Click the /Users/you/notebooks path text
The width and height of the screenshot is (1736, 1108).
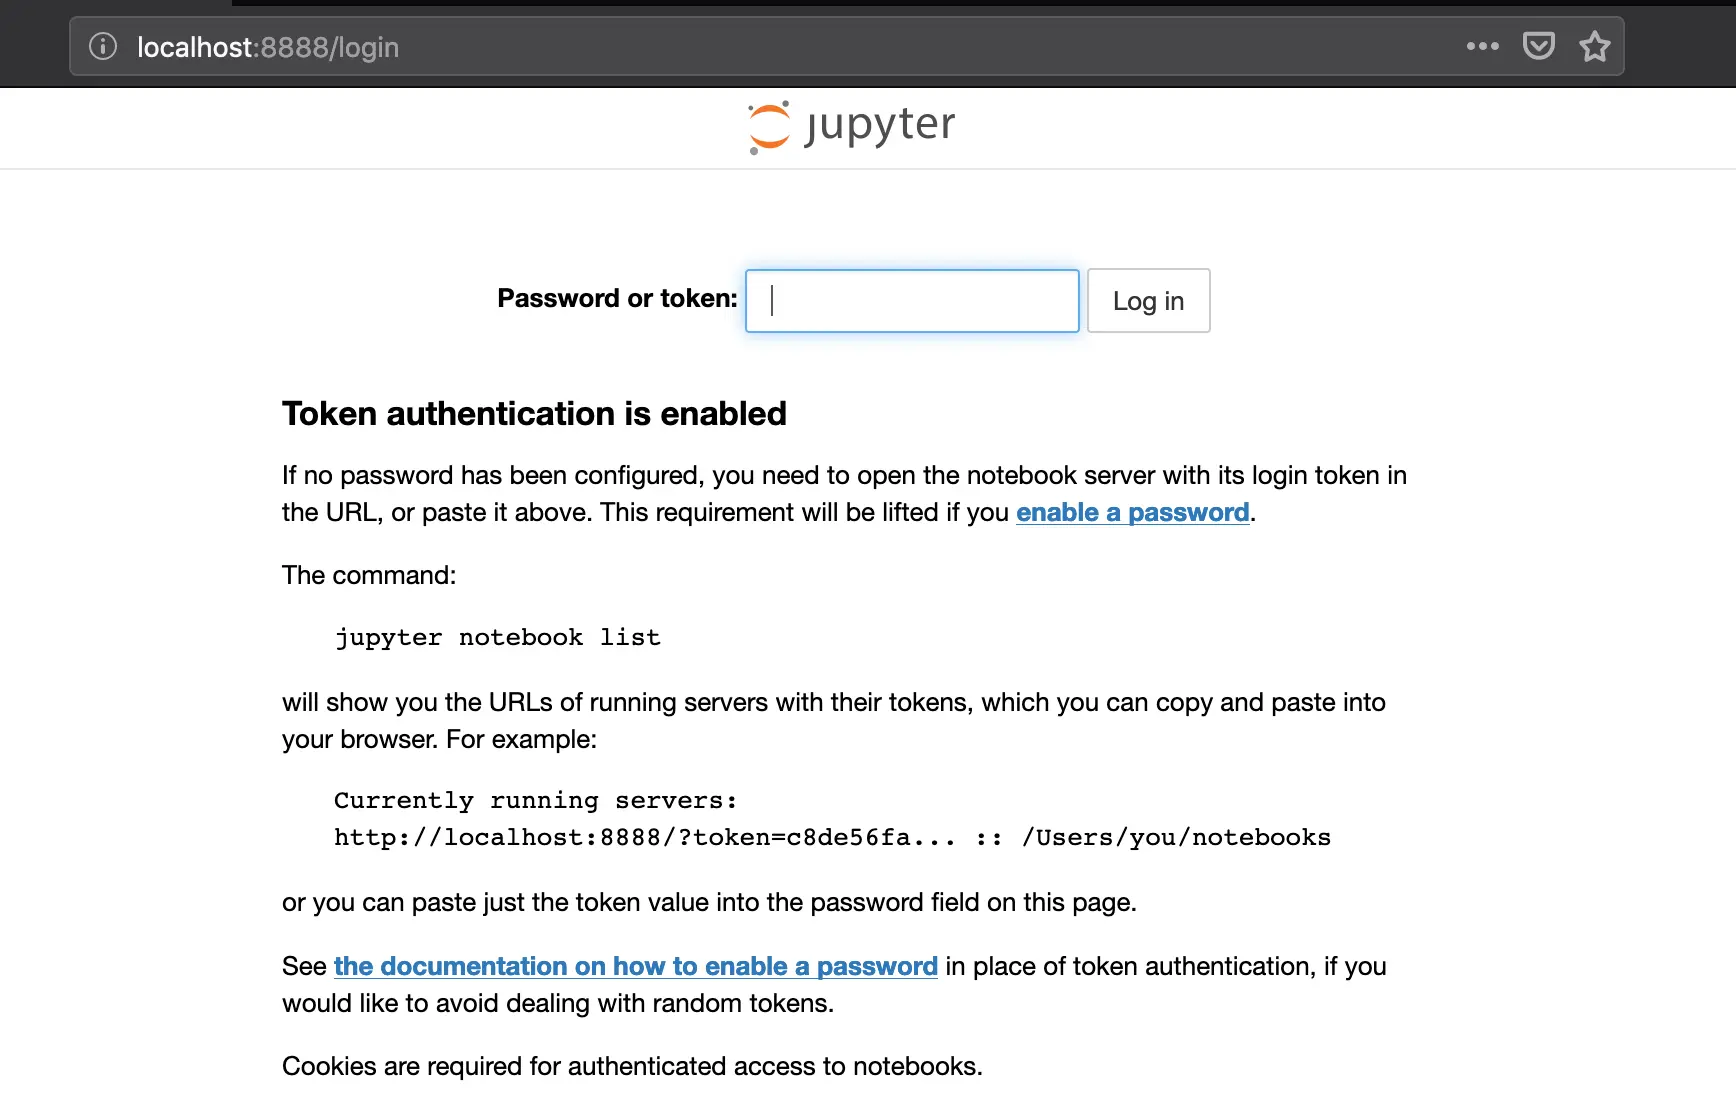click(x=1176, y=838)
